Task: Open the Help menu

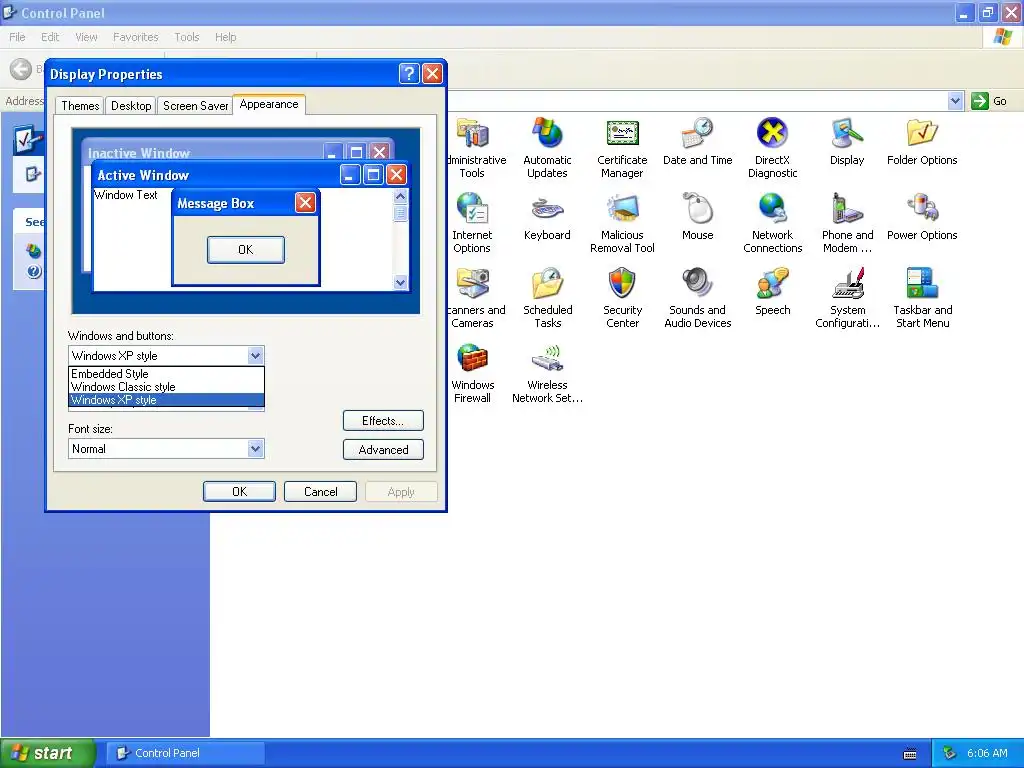Action: click(225, 37)
